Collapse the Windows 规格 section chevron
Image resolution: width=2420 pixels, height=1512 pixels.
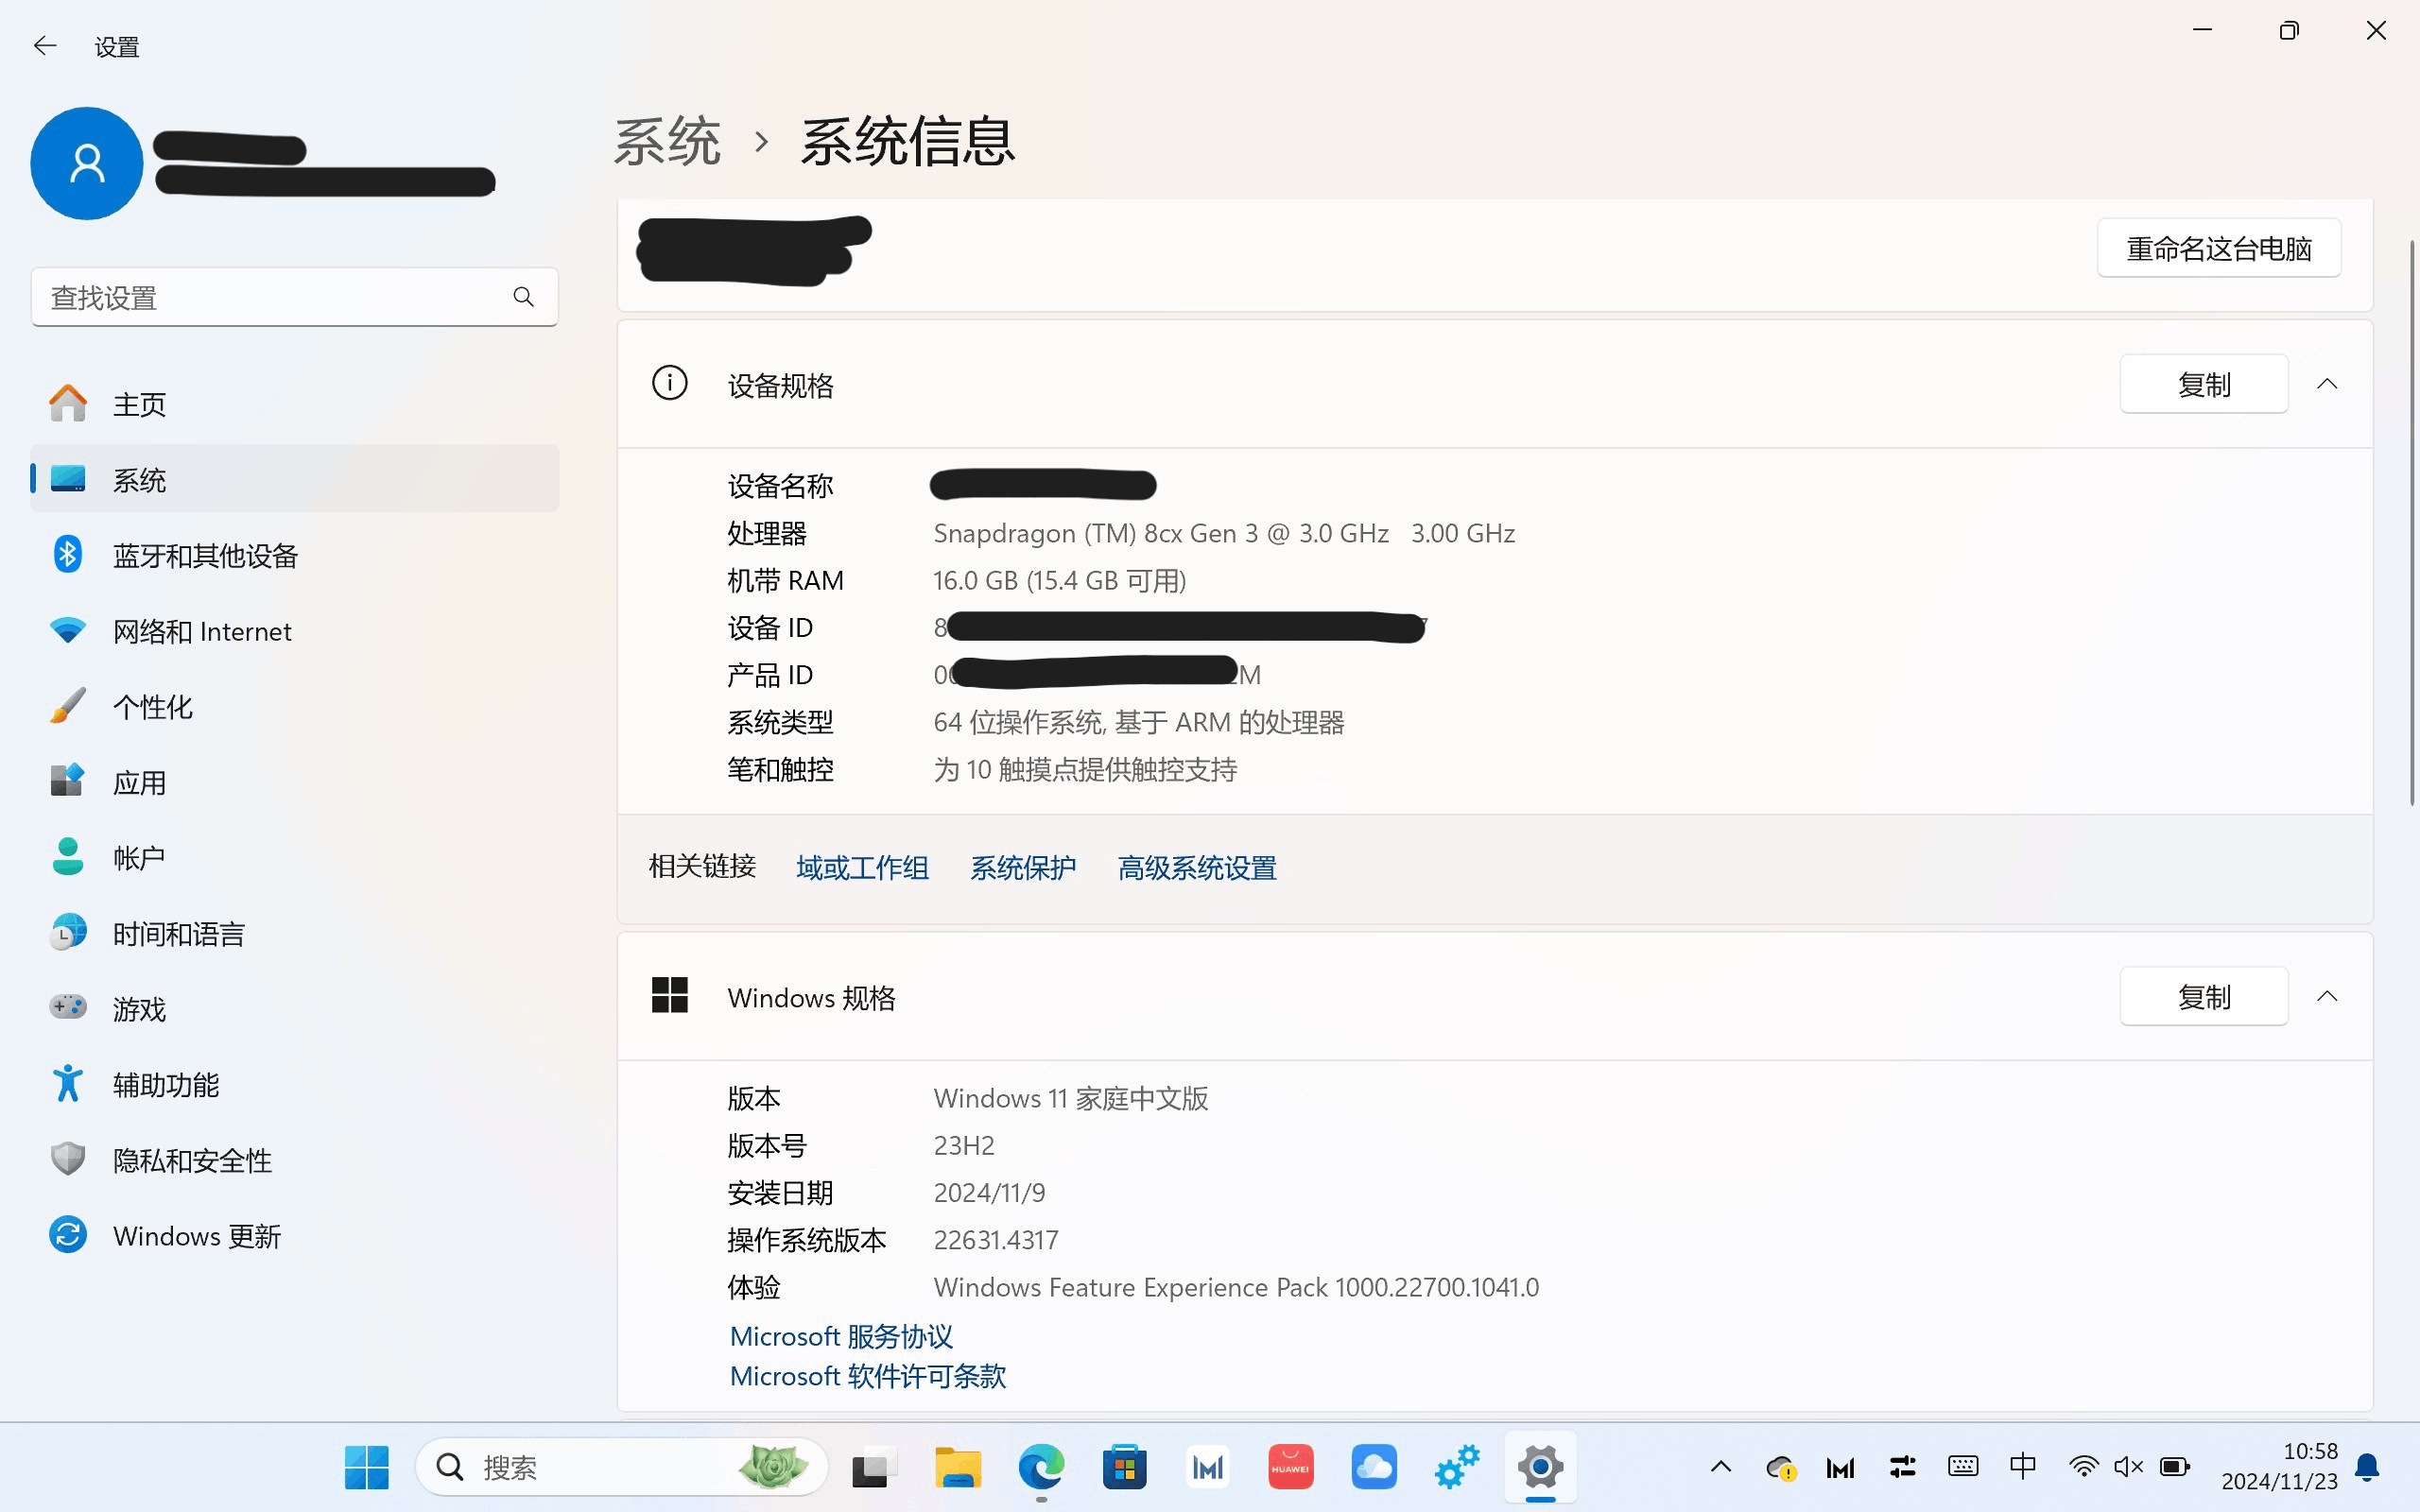coord(2327,996)
